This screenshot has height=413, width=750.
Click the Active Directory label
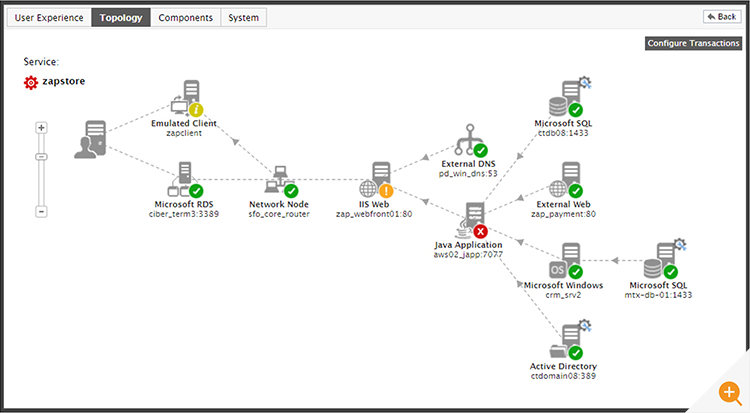tap(563, 366)
